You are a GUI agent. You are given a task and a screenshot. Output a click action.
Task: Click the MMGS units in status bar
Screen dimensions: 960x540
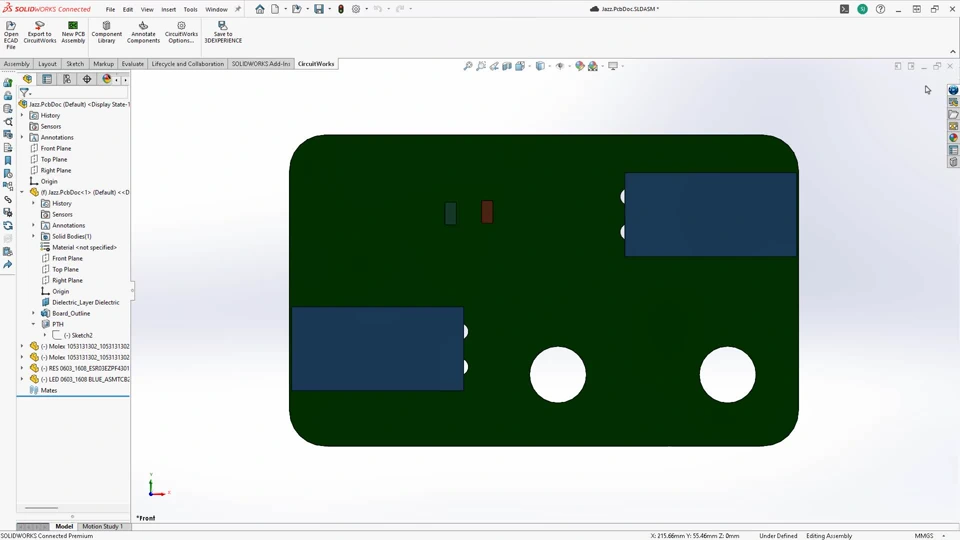[x=923, y=536]
